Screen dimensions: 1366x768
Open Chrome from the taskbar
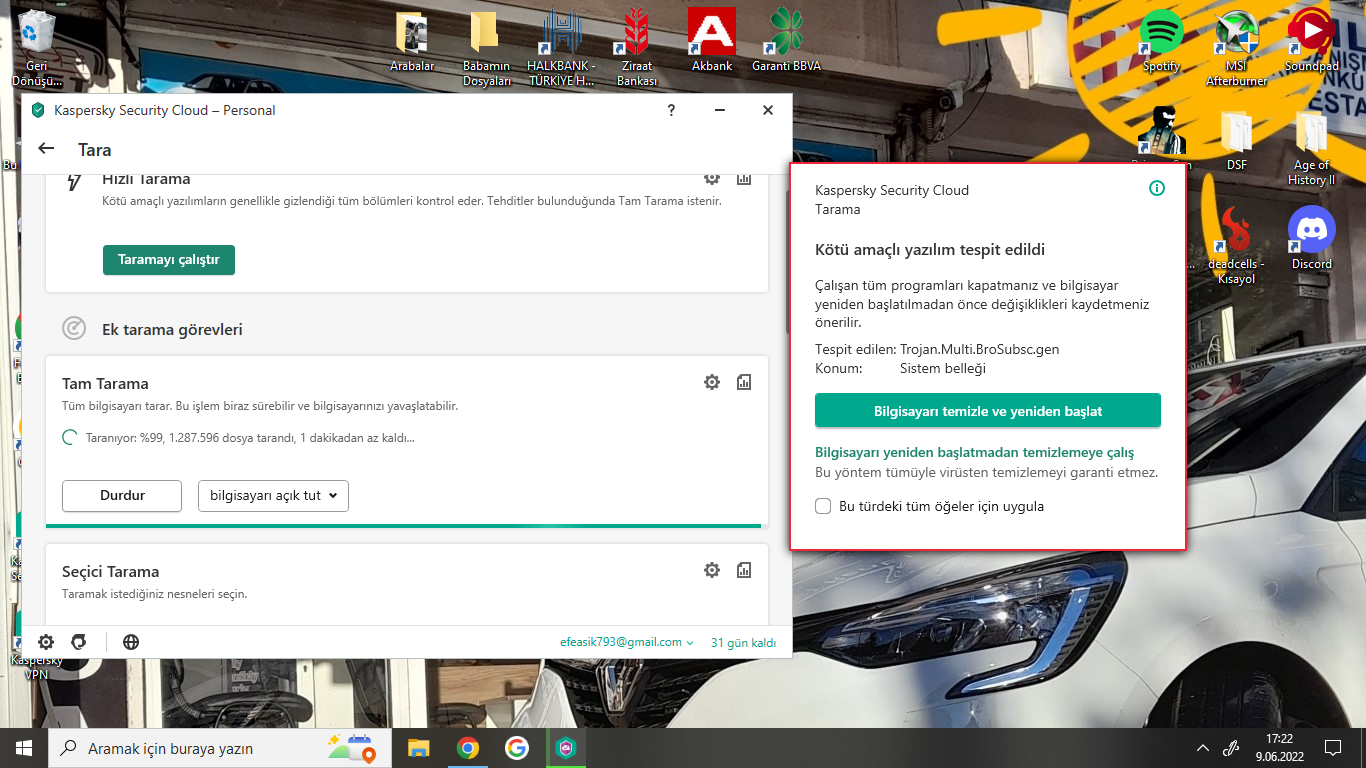(x=467, y=748)
